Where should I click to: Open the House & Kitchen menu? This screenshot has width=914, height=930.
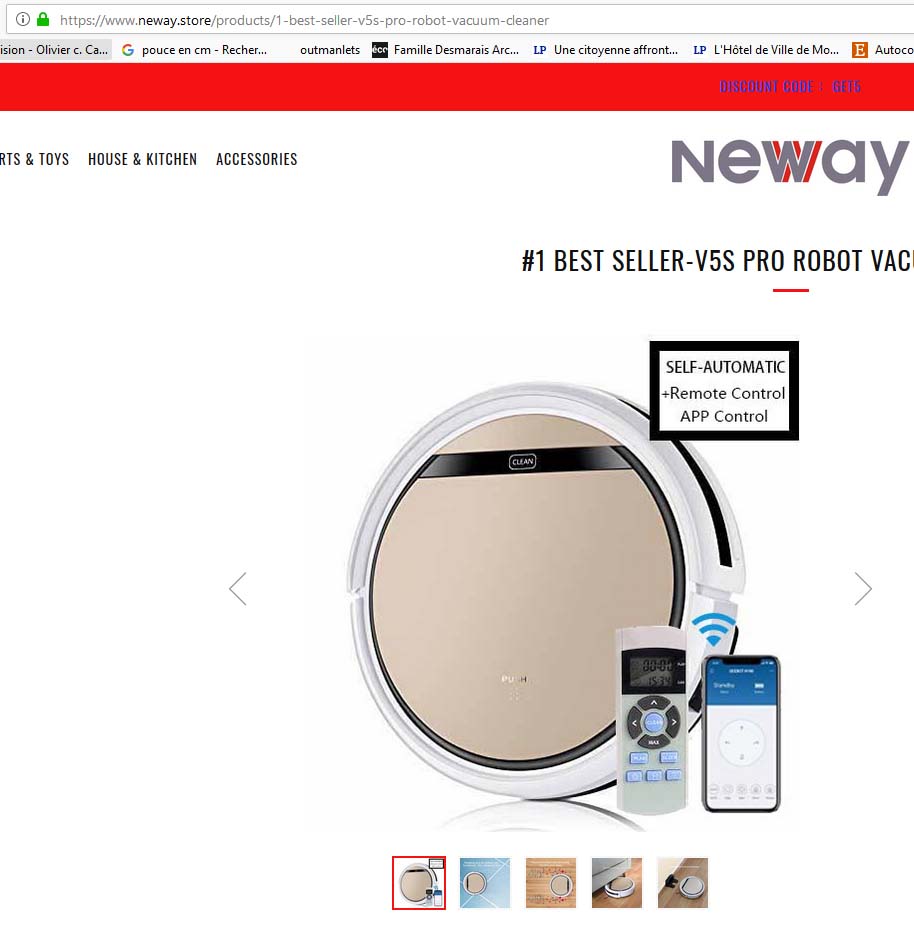tap(142, 159)
